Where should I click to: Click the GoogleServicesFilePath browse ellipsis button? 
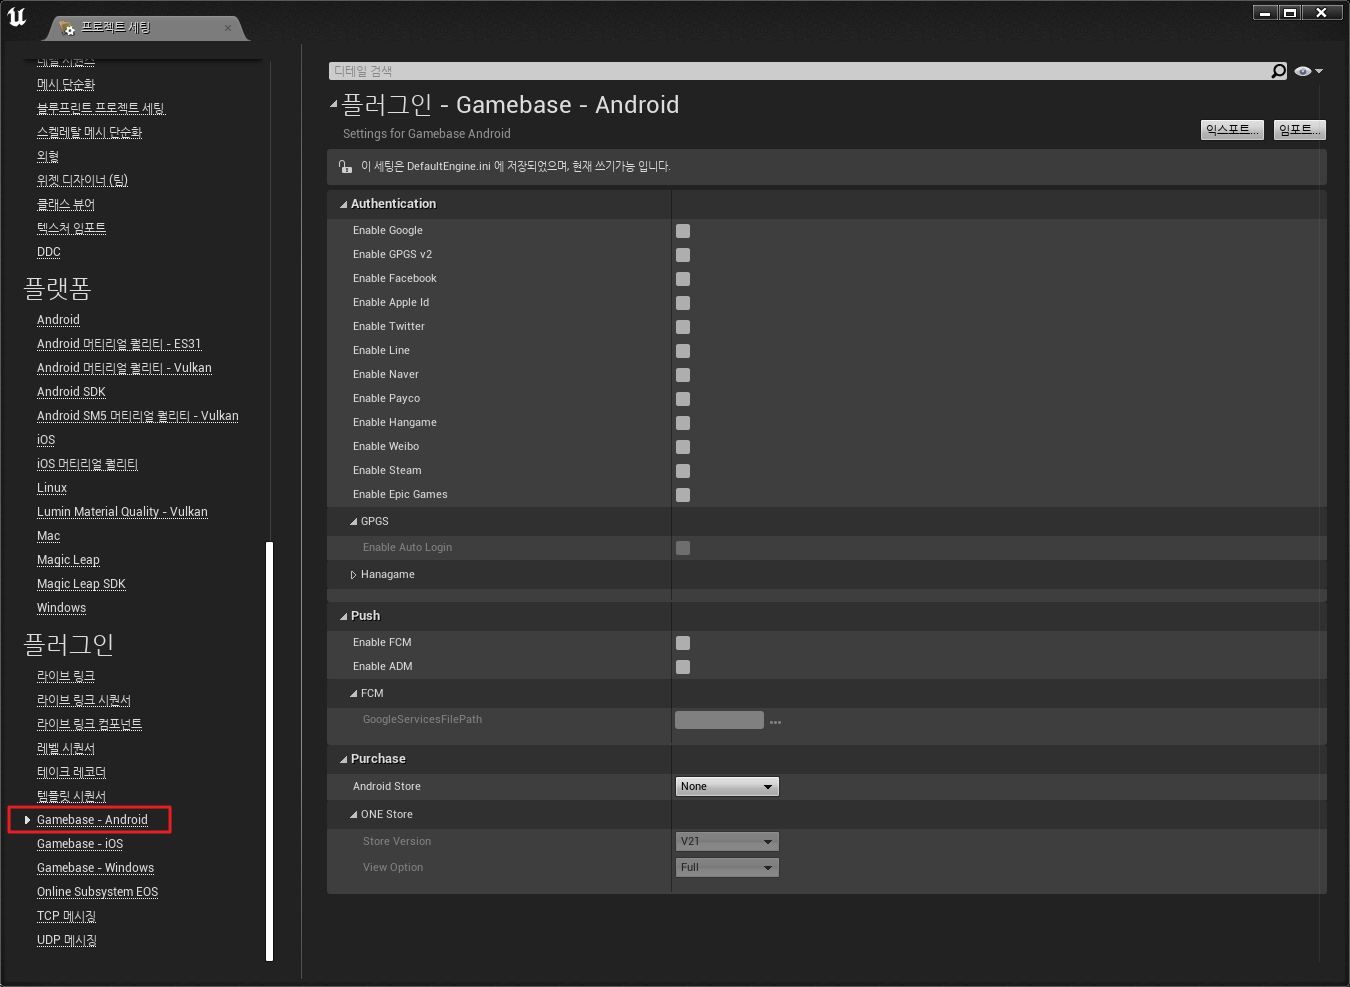tap(775, 721)
